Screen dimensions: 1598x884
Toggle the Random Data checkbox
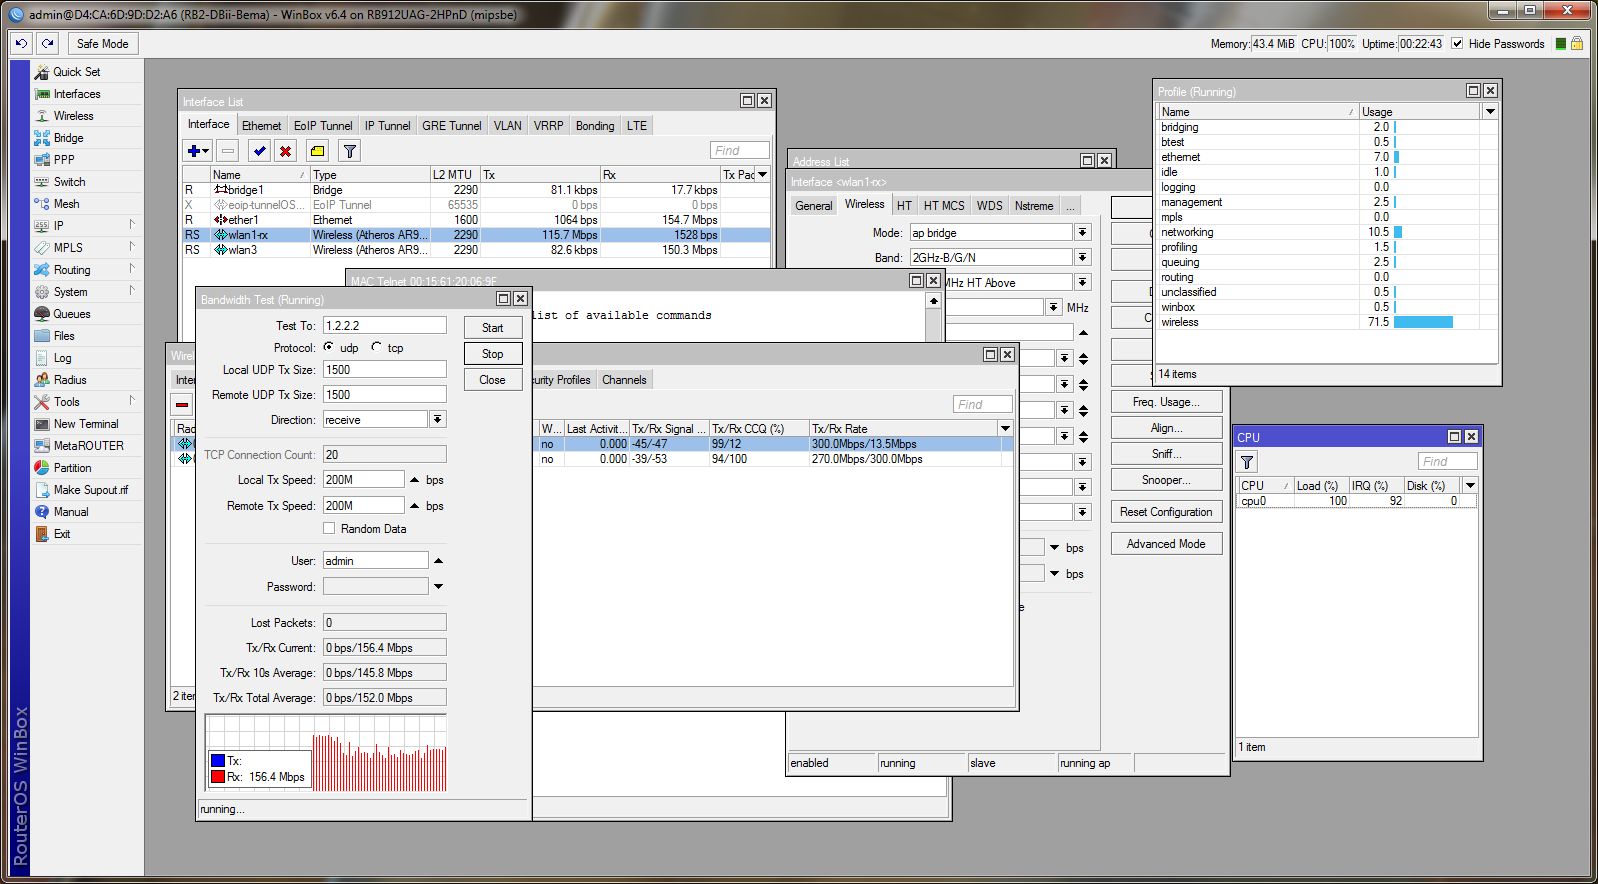click(329, 528)
